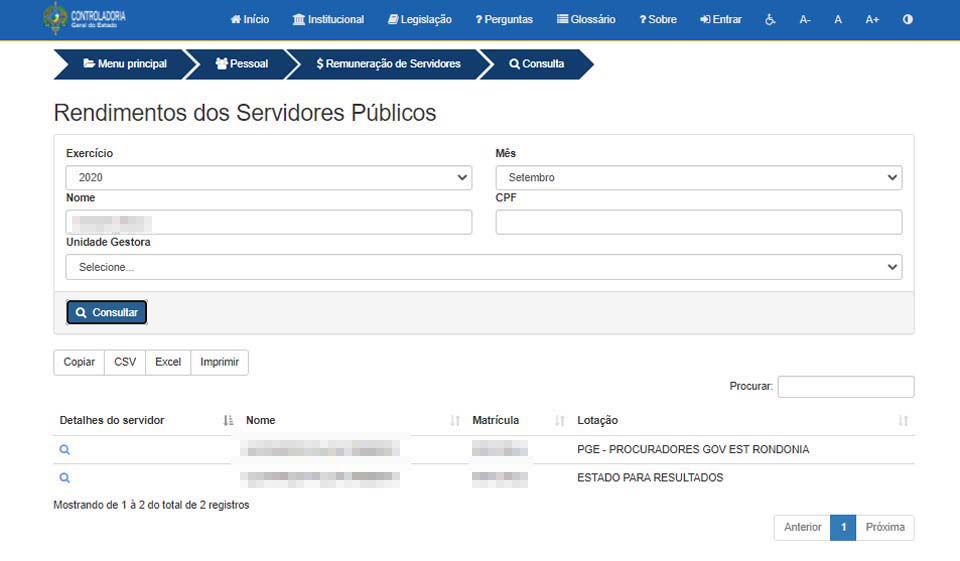Open the accessibility wheelchair icon
Viewport: 960px width, 561px height.
770,19
